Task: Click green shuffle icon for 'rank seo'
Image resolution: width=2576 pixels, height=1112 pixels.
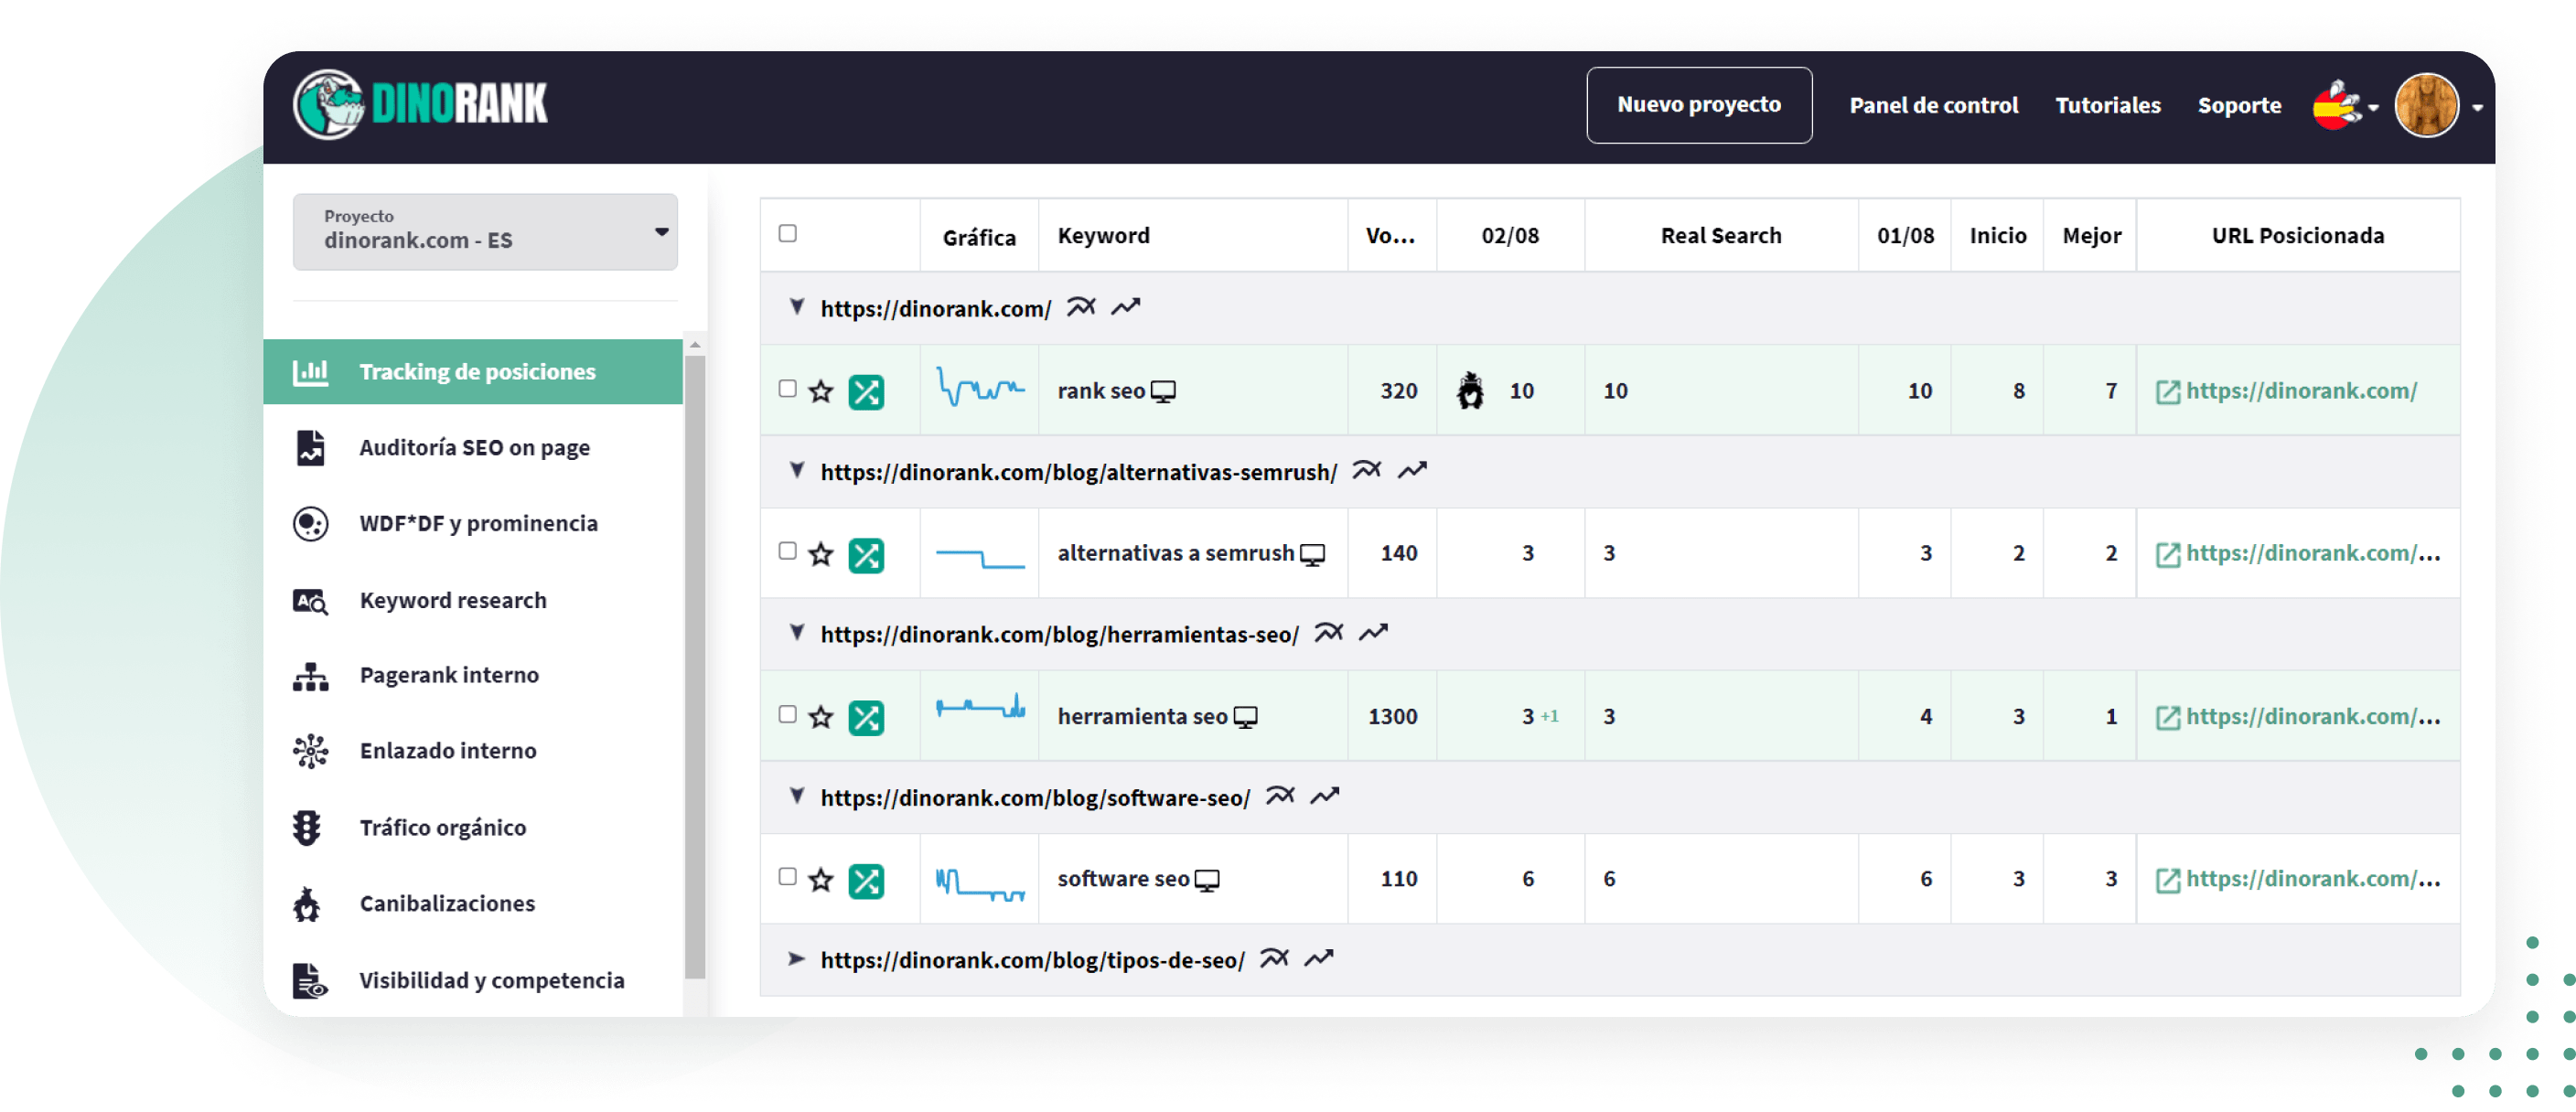Action: (866, 392)
